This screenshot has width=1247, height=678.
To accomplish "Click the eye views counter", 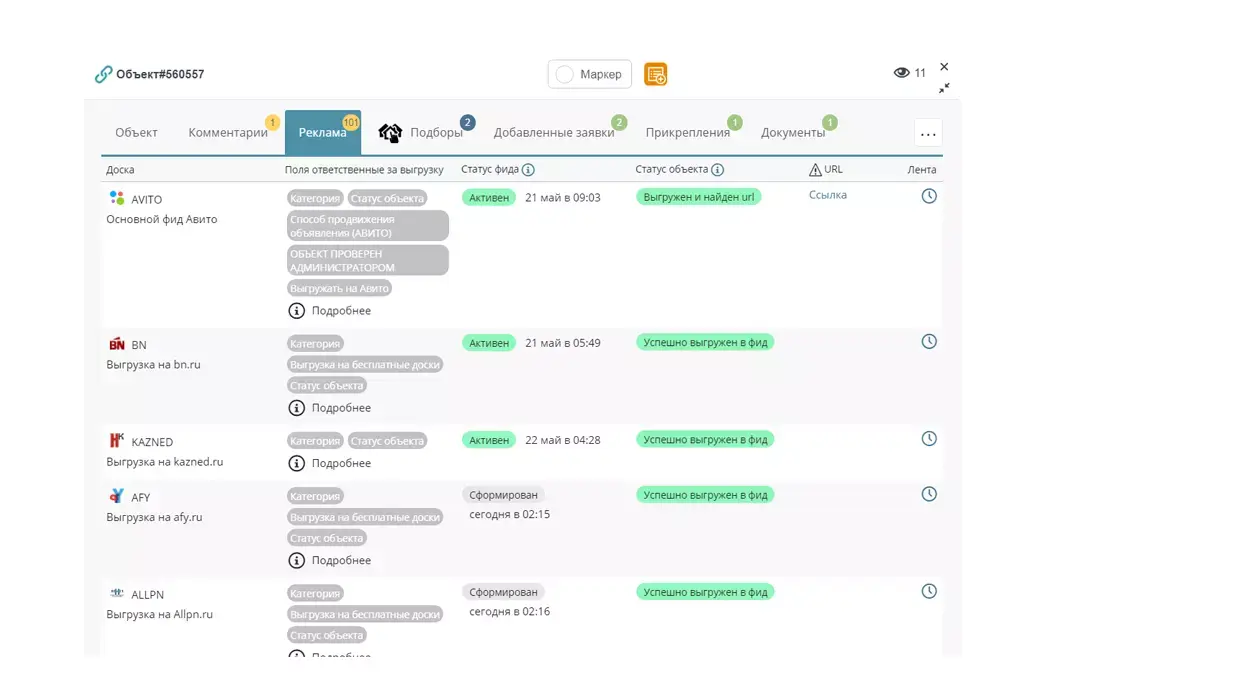I will pyautogui.click(x=909, y=73).
